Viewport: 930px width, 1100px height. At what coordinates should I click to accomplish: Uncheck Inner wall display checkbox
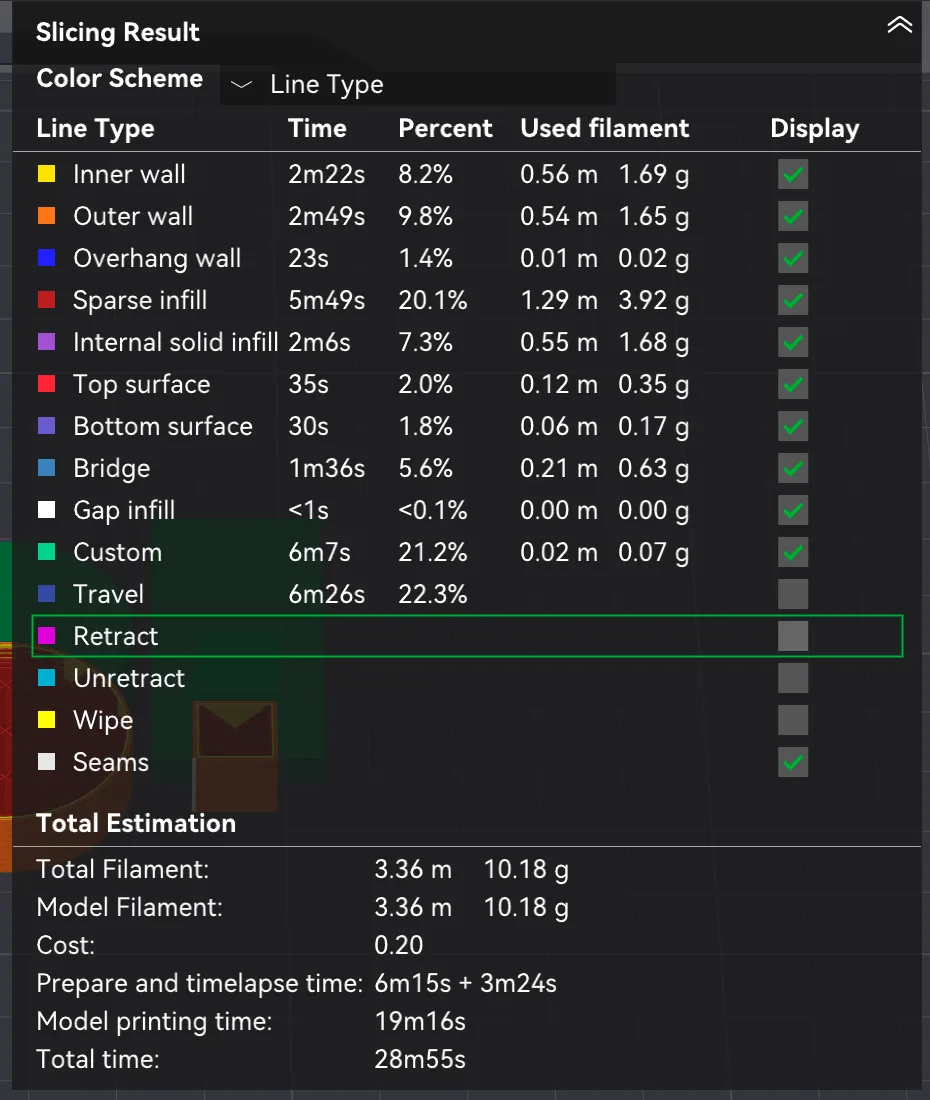pyautogui.click(x=793, y=174)
